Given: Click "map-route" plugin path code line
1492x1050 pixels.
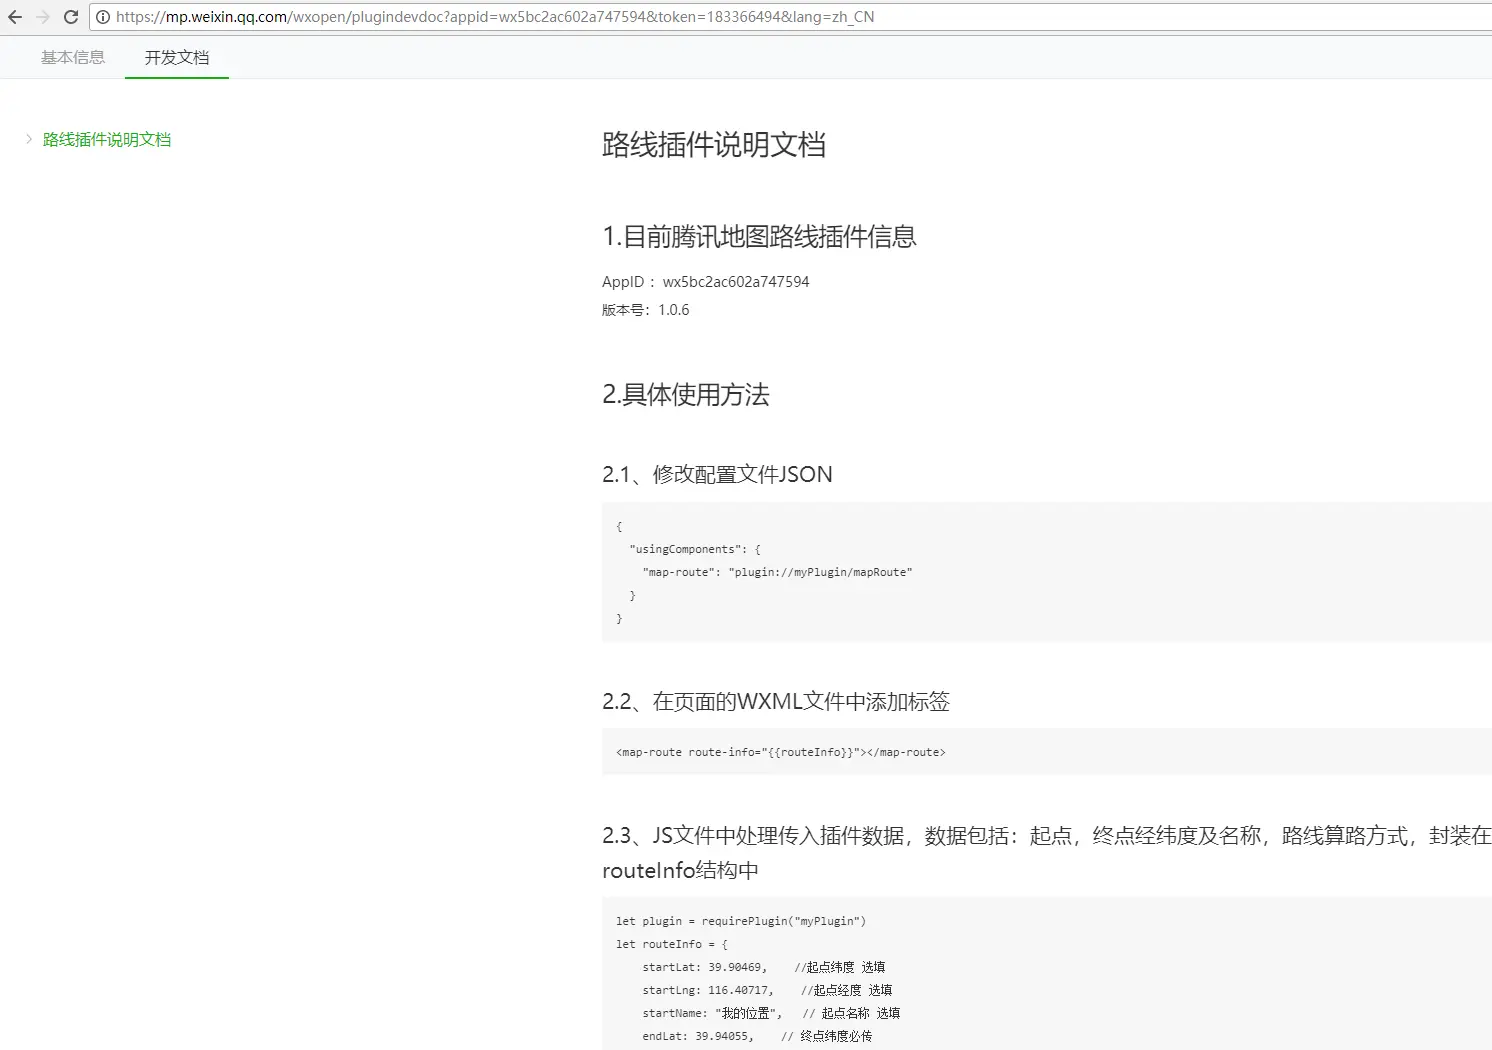Looking at the screenshot, I should [x=777, y=572].
